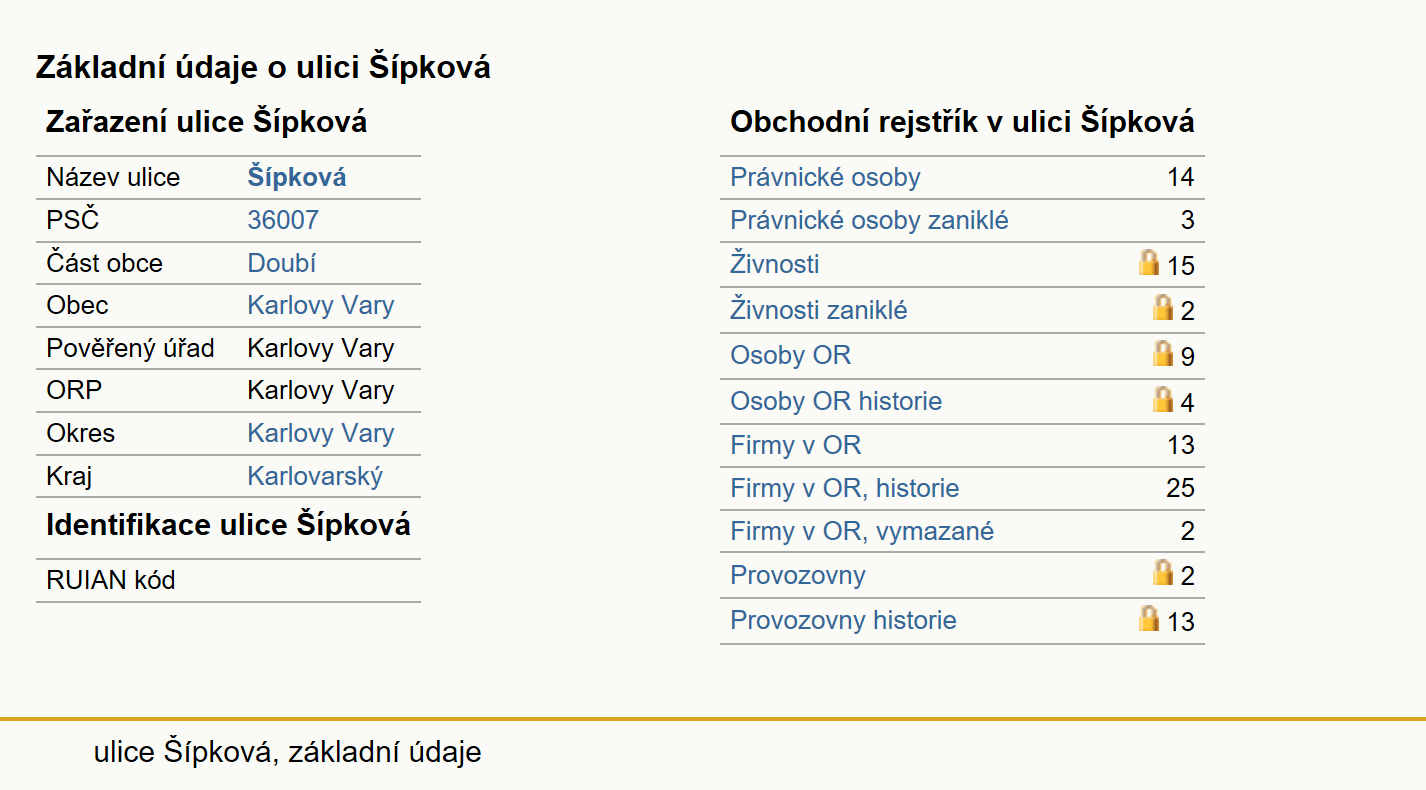Open Firmy v OR, historie link
Image resolution: width=1426 pixels, height=790 pixels.
(x=845, y=488)
